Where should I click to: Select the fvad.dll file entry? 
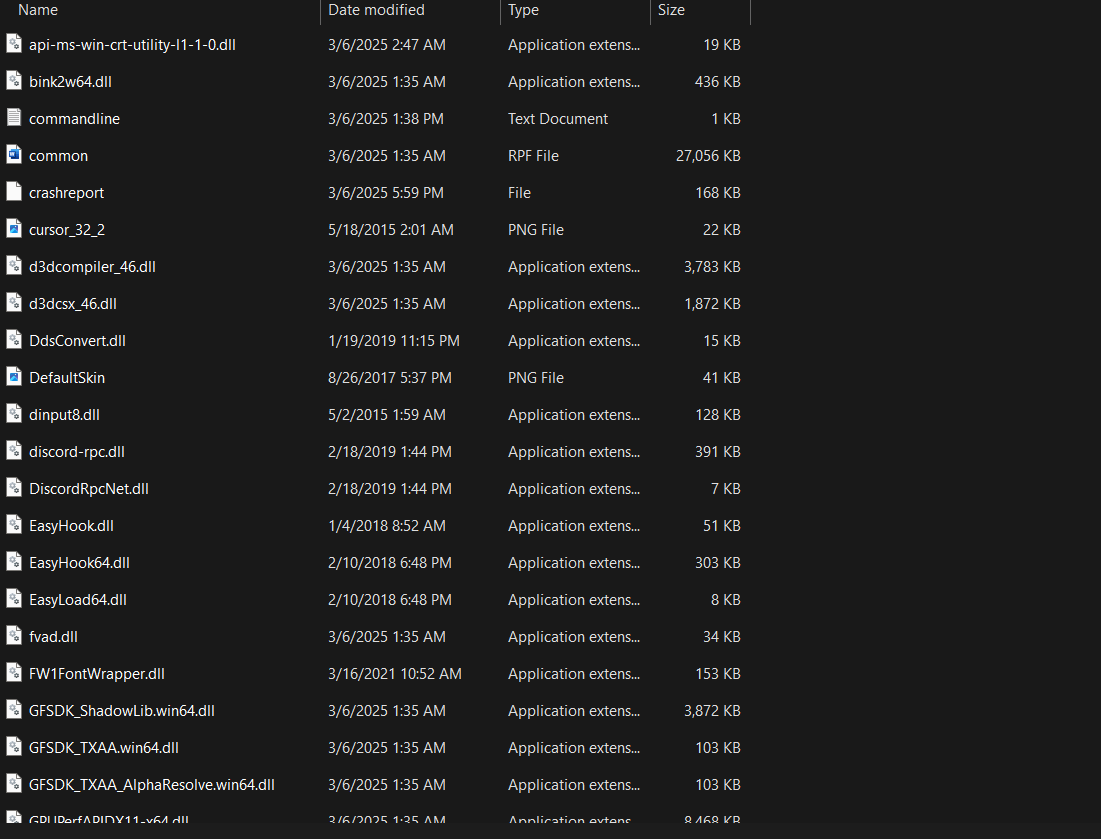click(x=53, y=637)
